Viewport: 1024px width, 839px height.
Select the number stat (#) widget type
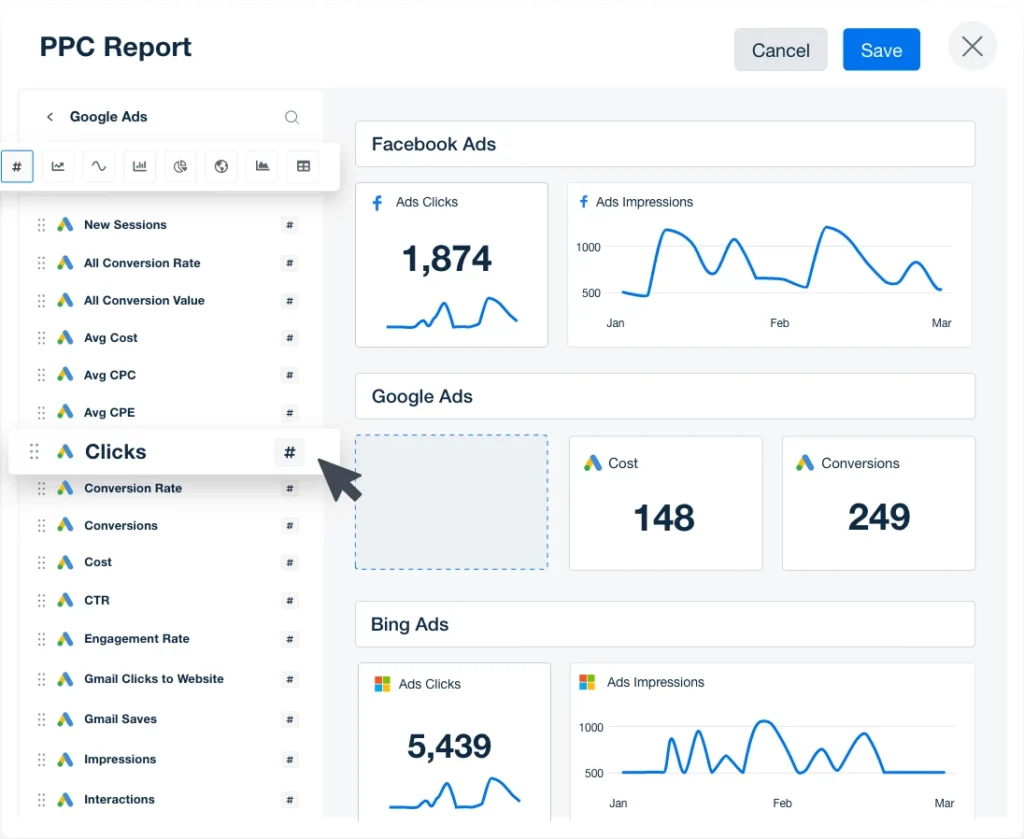click(x=17, y=166)
